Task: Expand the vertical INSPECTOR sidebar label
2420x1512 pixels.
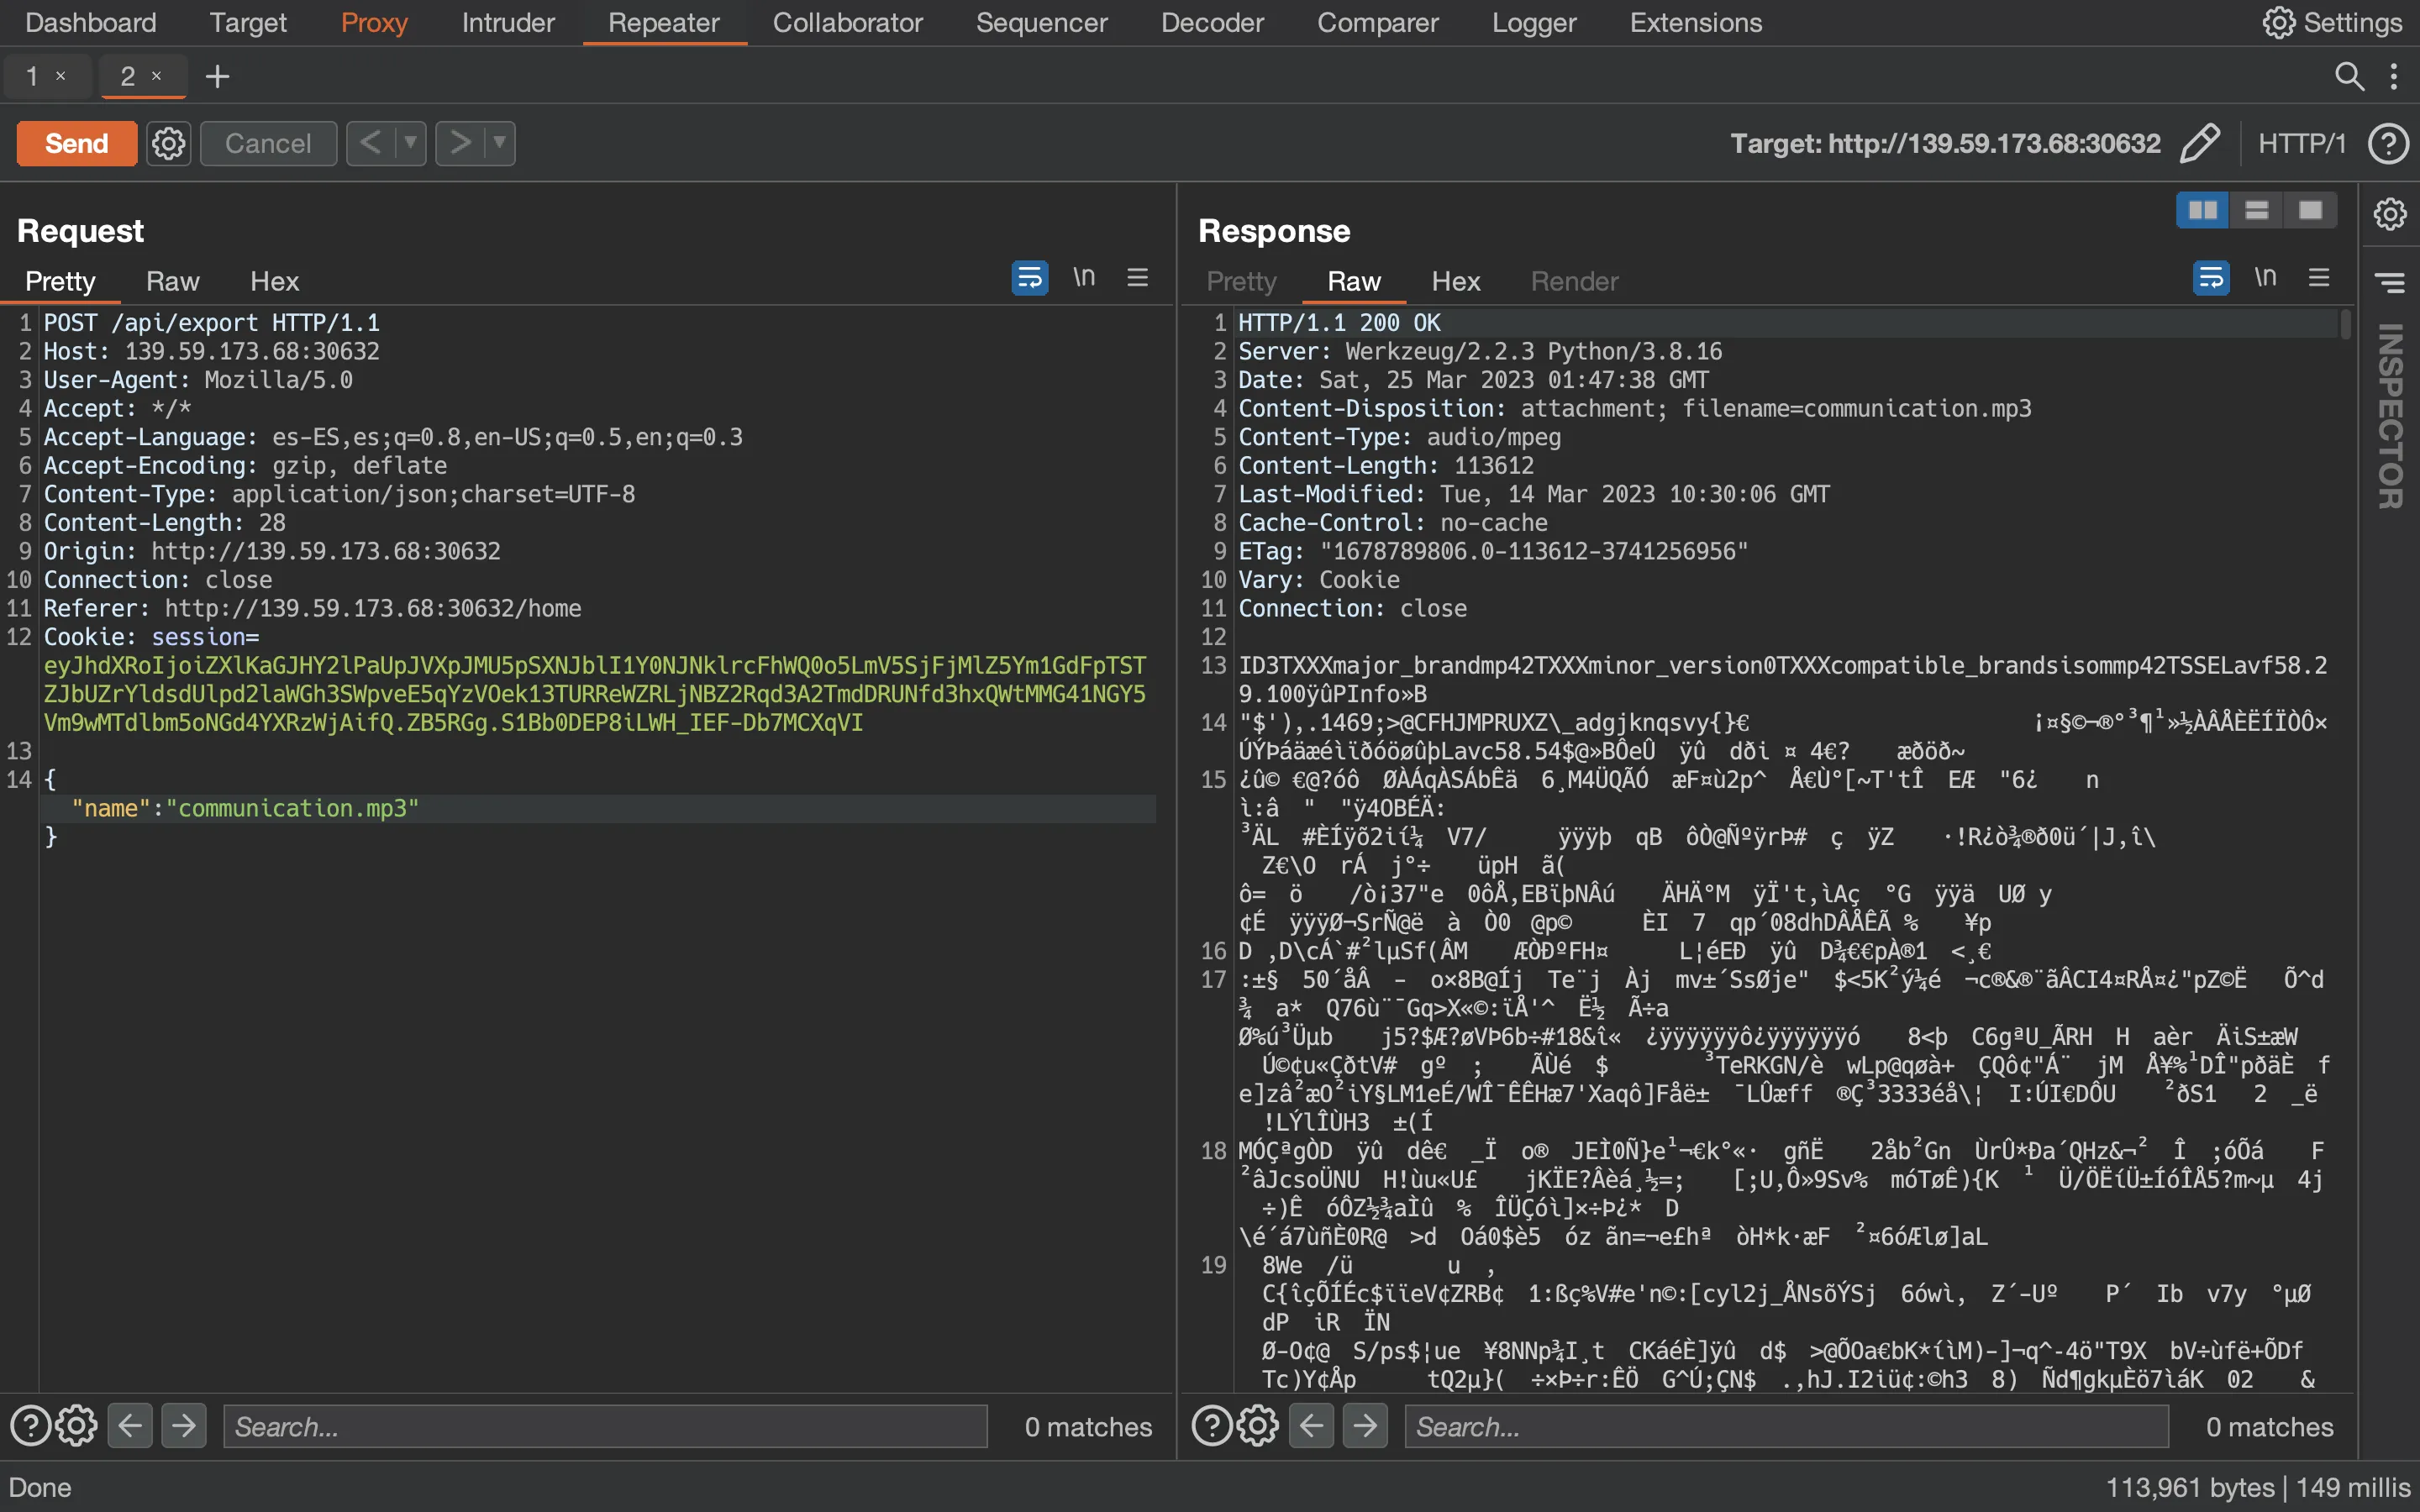Action: click(2391, 416)
